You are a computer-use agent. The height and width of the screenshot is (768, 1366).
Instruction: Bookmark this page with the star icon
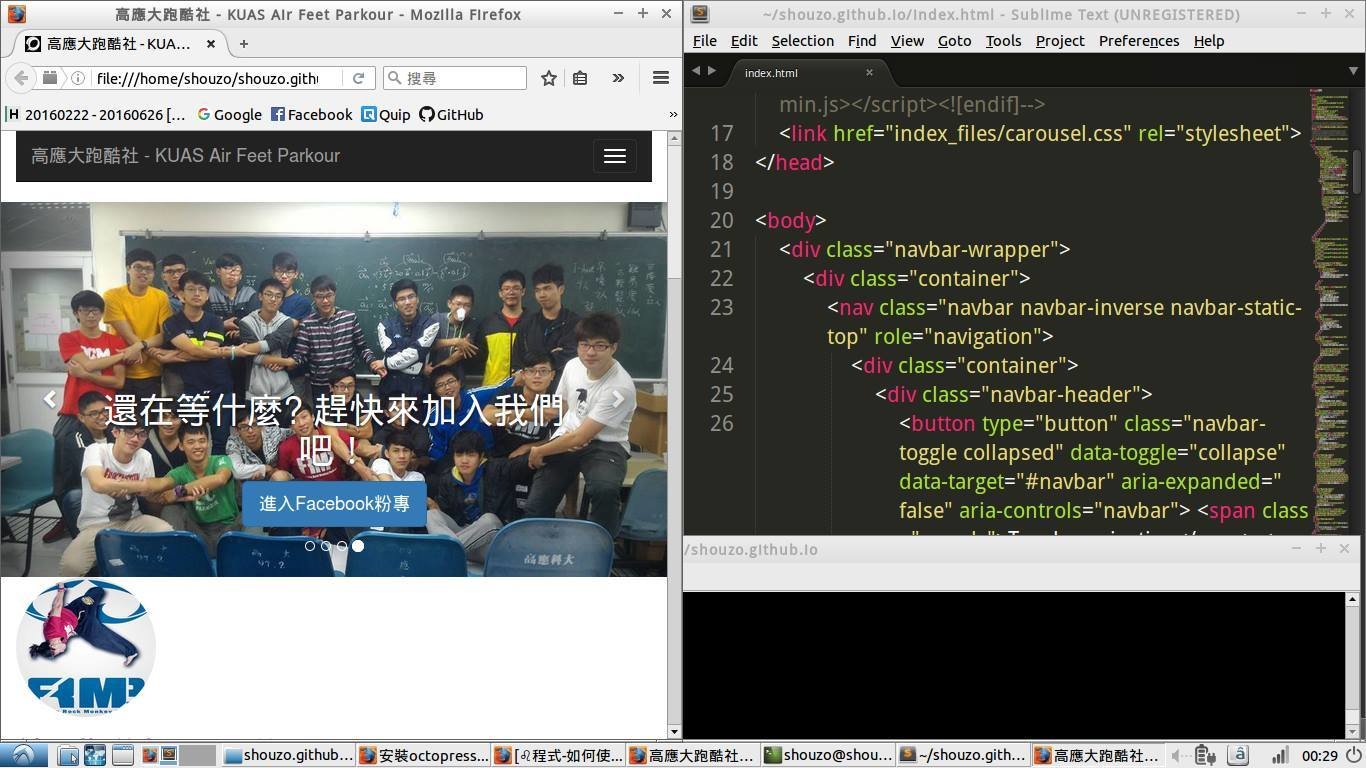548,78
